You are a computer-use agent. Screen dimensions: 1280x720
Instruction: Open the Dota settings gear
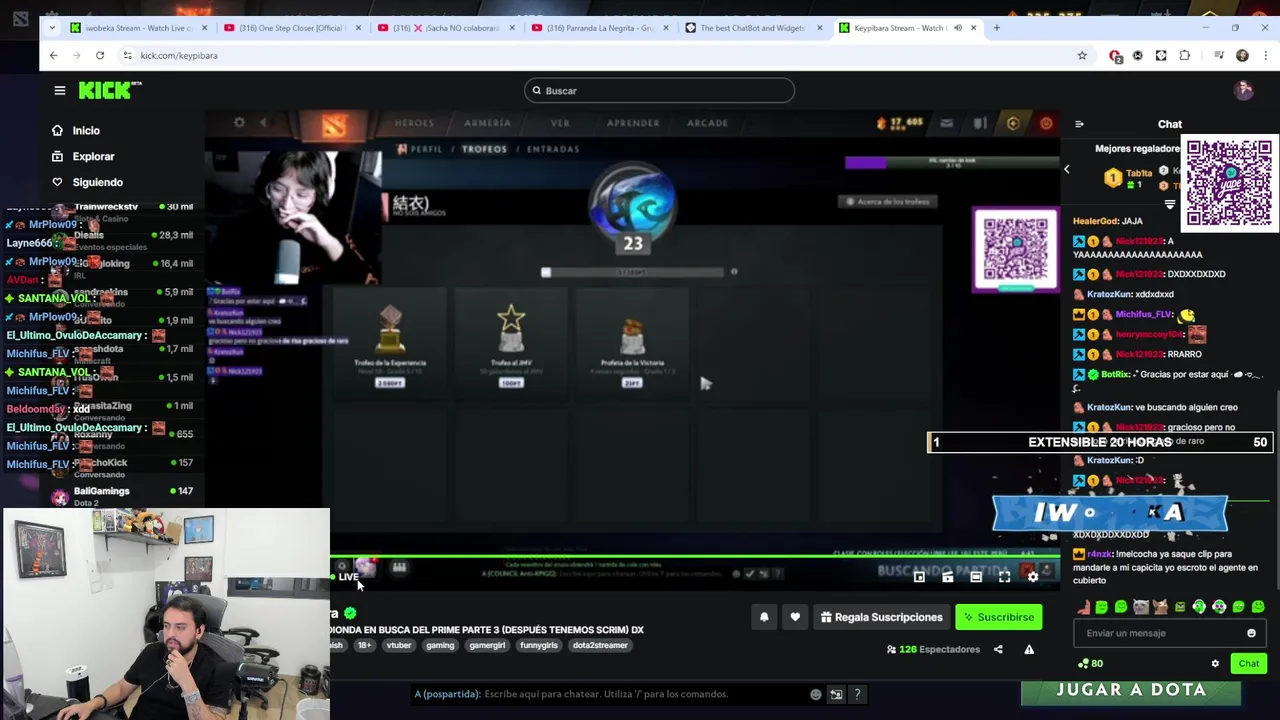(x=239, y=123)
